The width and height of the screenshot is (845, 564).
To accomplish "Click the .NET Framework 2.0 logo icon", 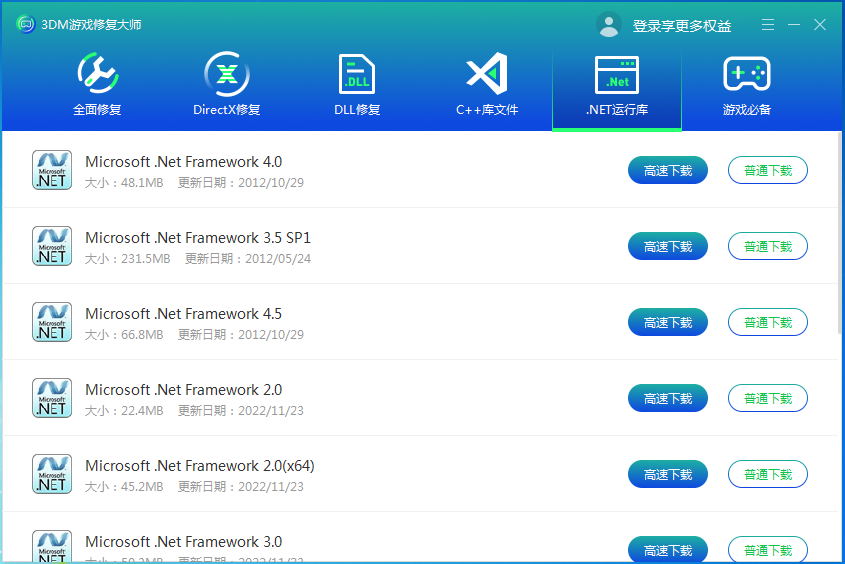I will point(52,398).
